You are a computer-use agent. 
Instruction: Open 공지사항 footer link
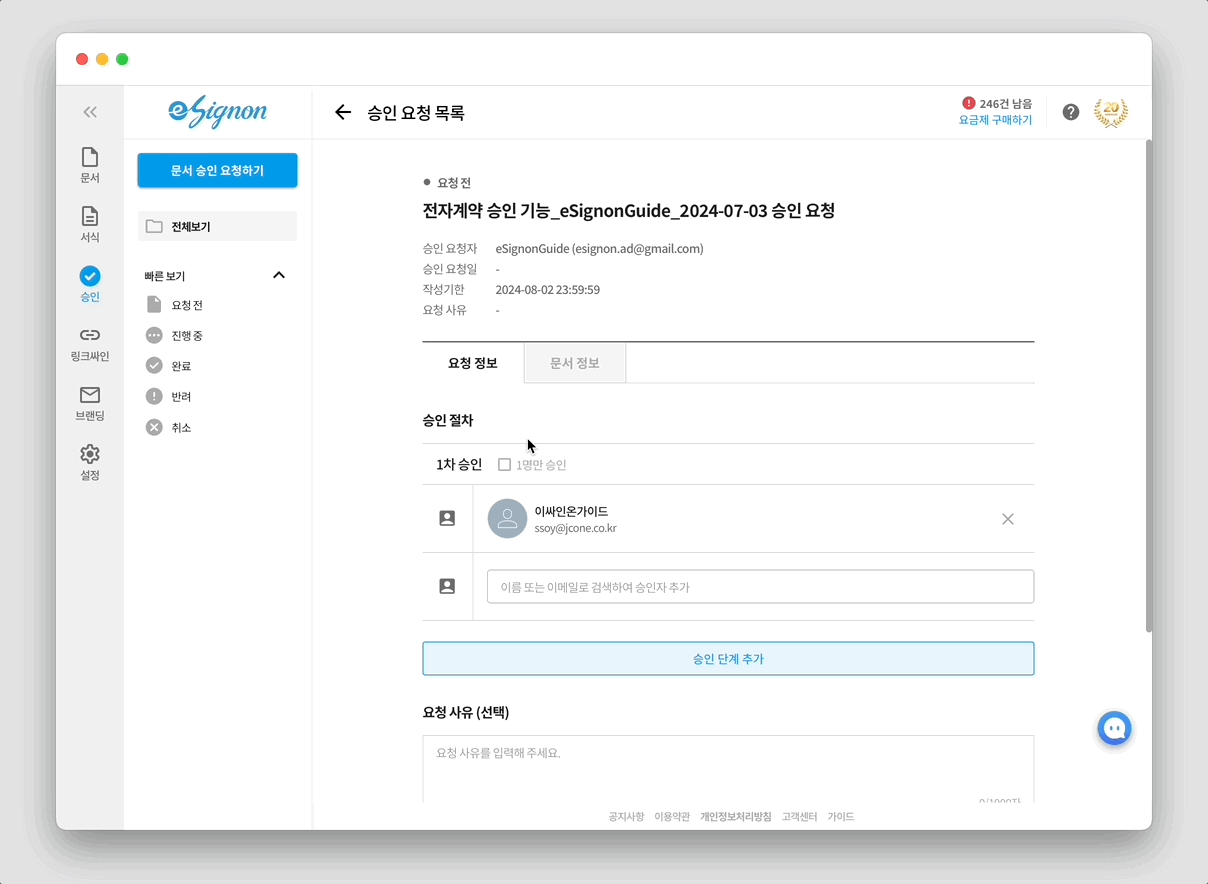(x=626, y=817)
